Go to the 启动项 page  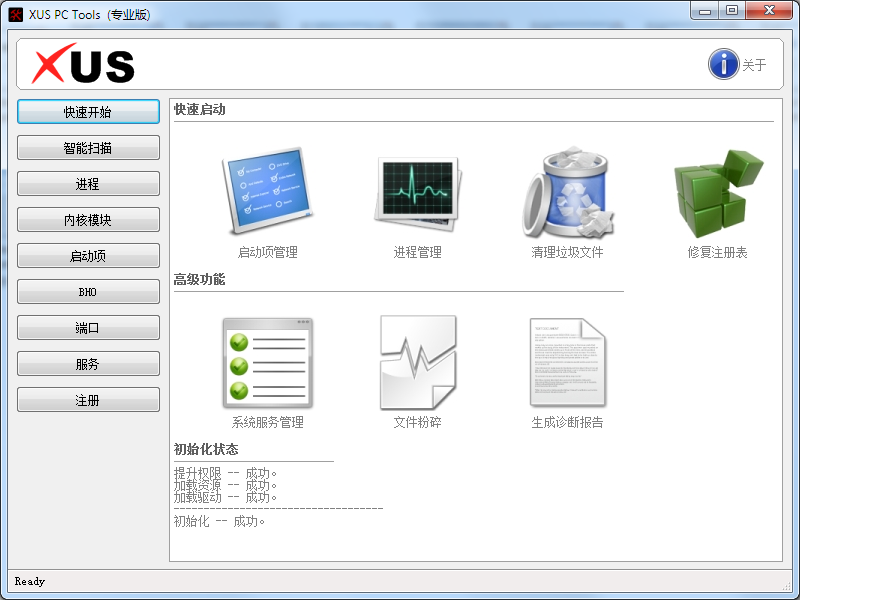pos(88,256)
